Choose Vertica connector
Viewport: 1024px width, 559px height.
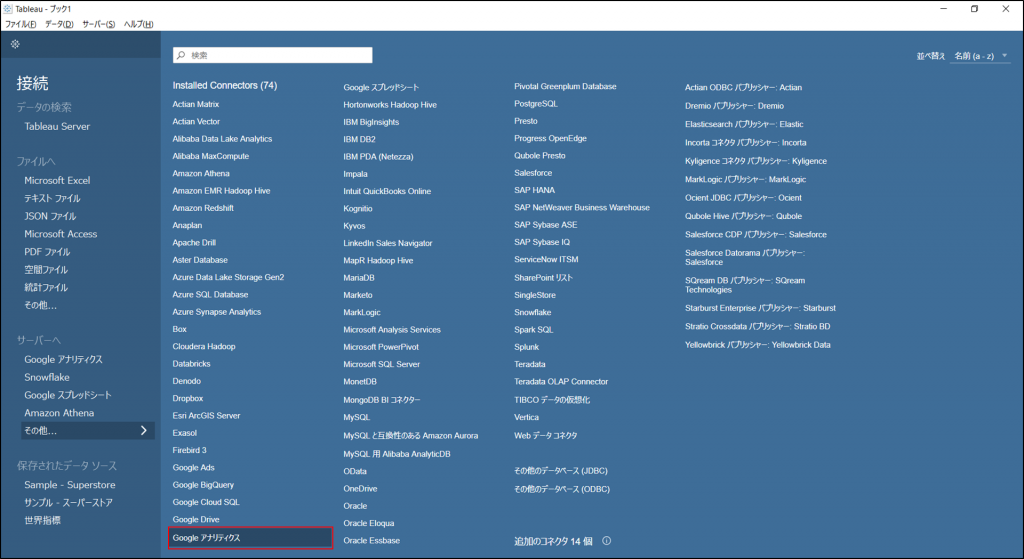pos(526,417)
